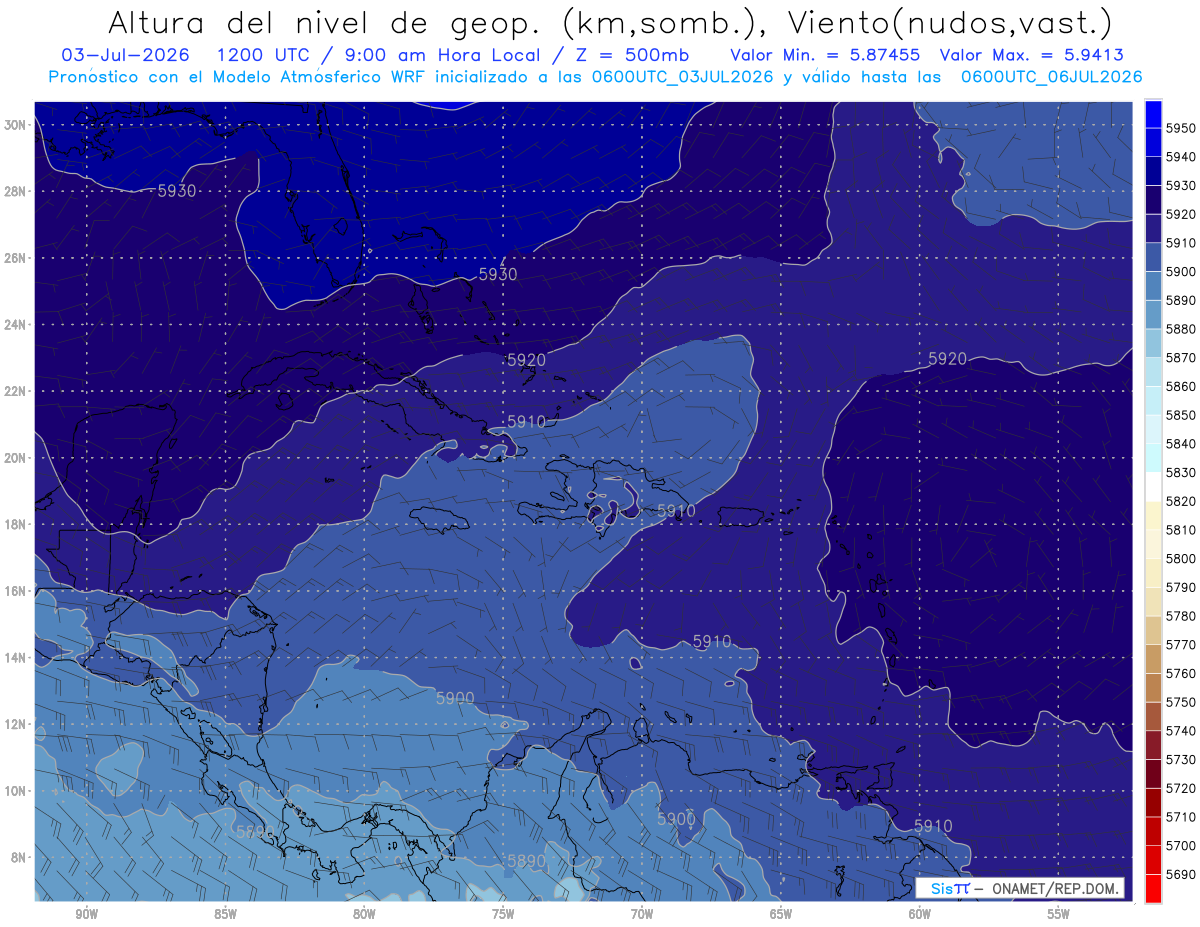The width and height of the screenshot is (1200, 927).
Task: Click the colorbar label 5940
Action: click(x=1180, y=157)
